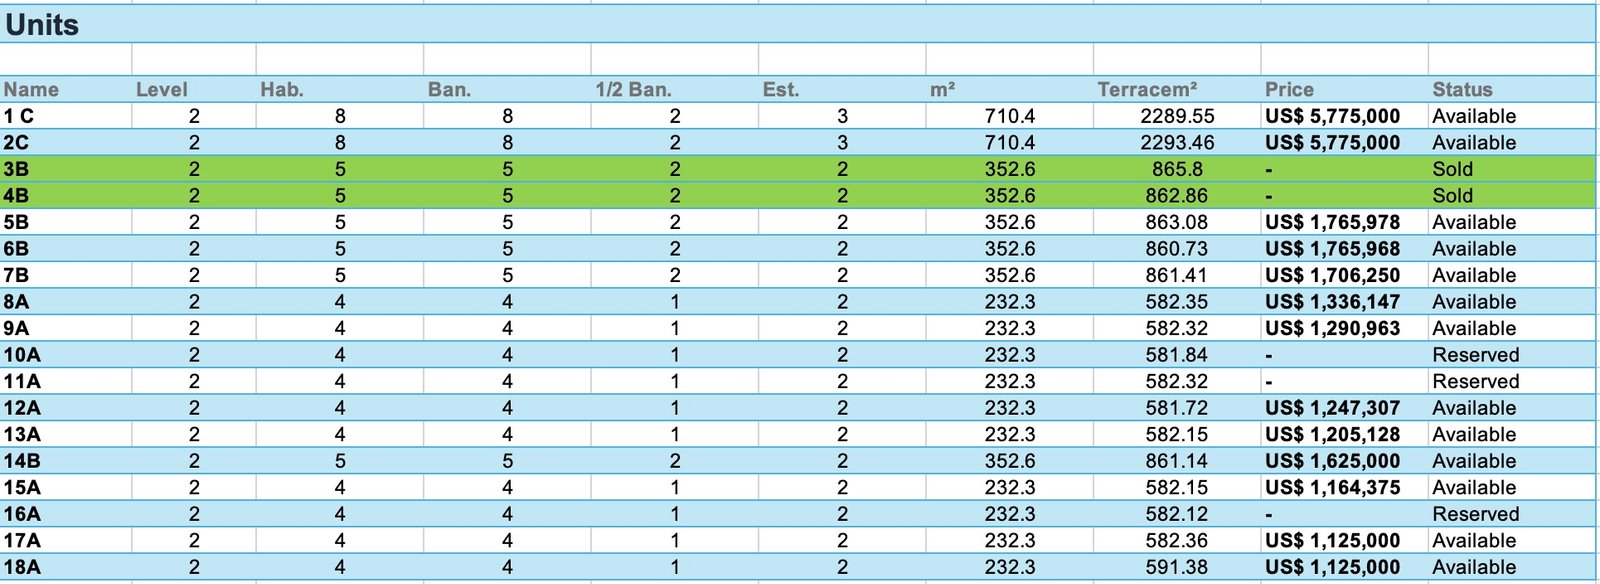The height and width of the screenshot is (584, 1600).
Task: Select the Name column header
Action: click(31, 89)
